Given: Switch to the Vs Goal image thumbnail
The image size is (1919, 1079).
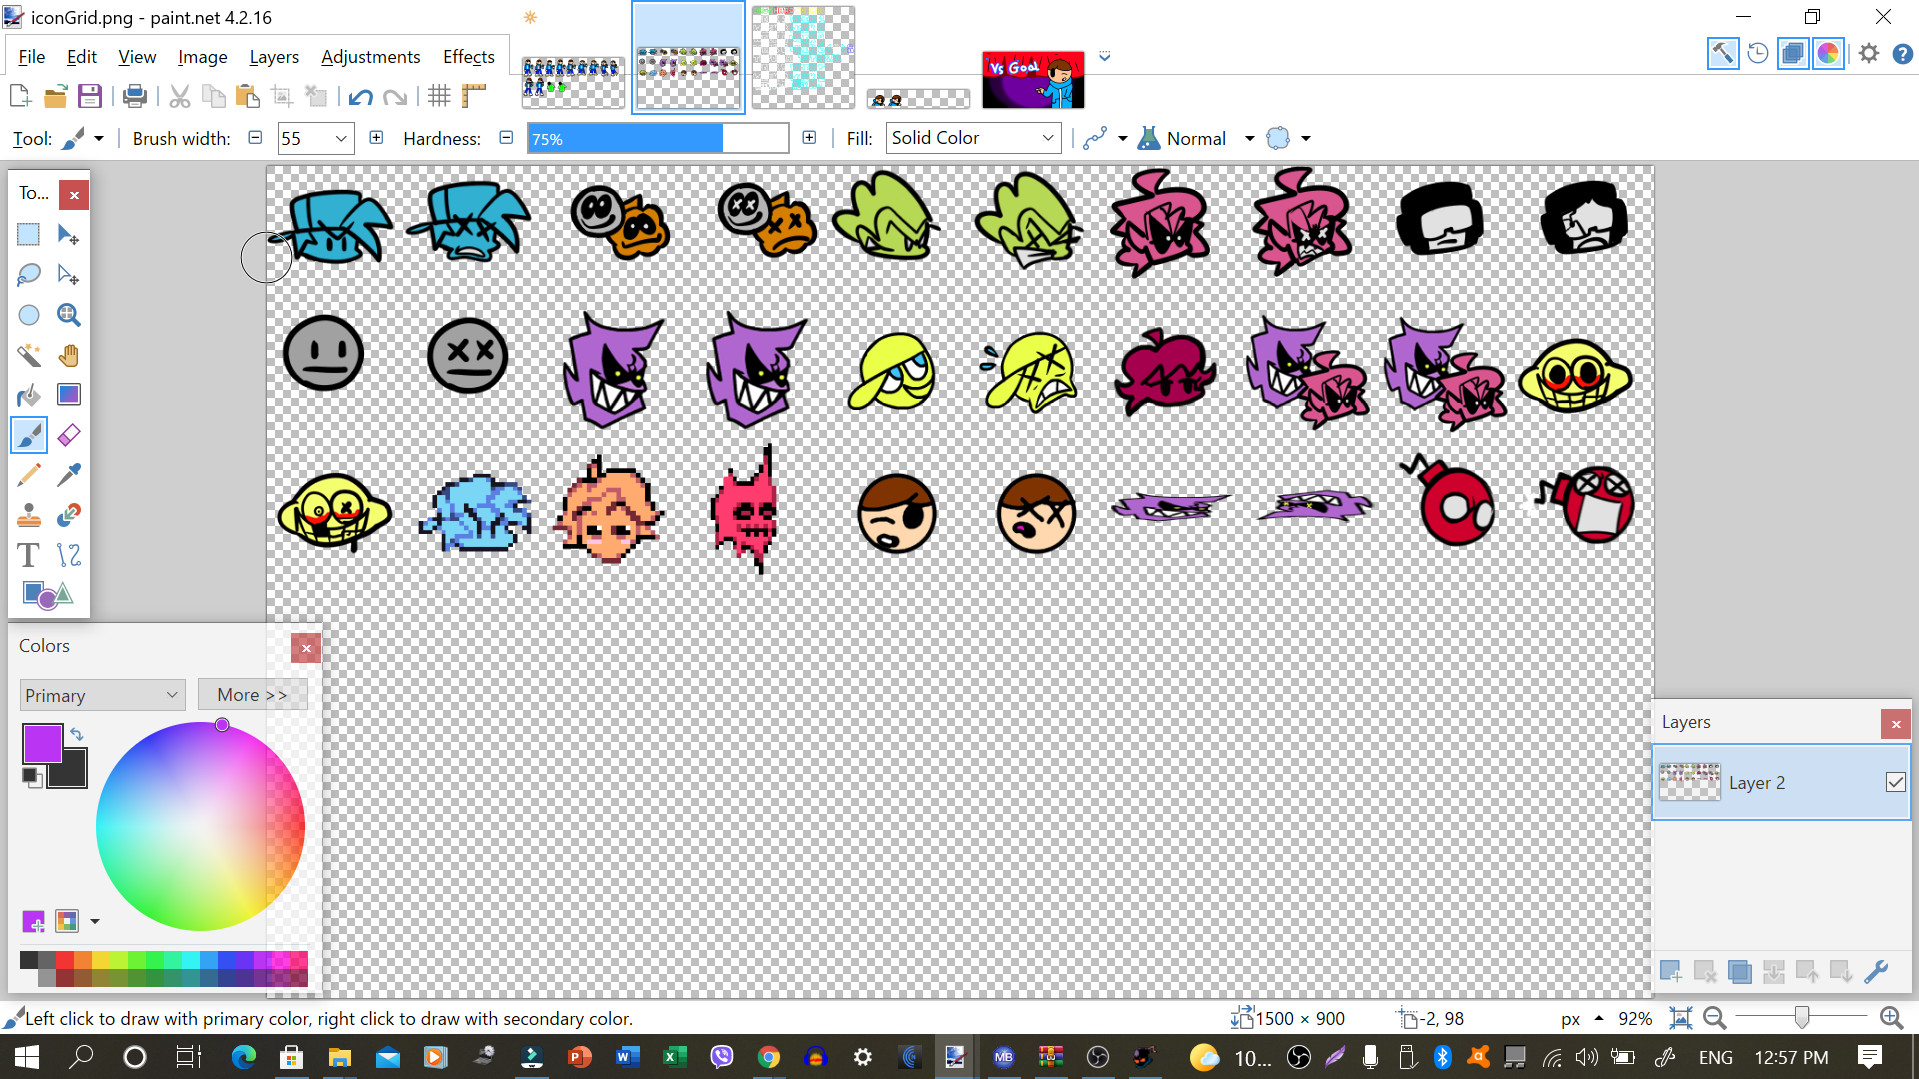Looking at the screenshot, I should point(1033,80).
